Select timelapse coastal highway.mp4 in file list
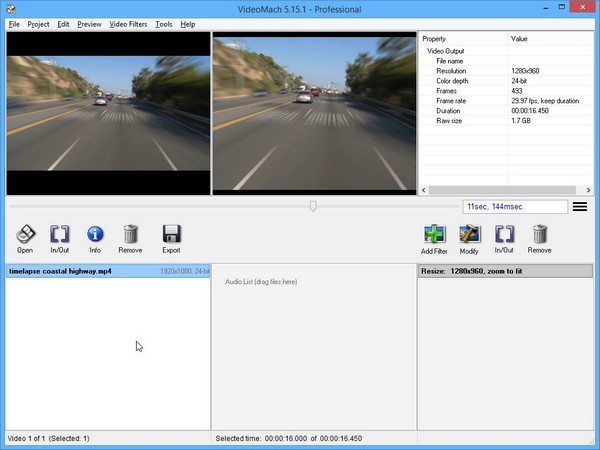This screenshot has width=600, height=450. point(60,271)
